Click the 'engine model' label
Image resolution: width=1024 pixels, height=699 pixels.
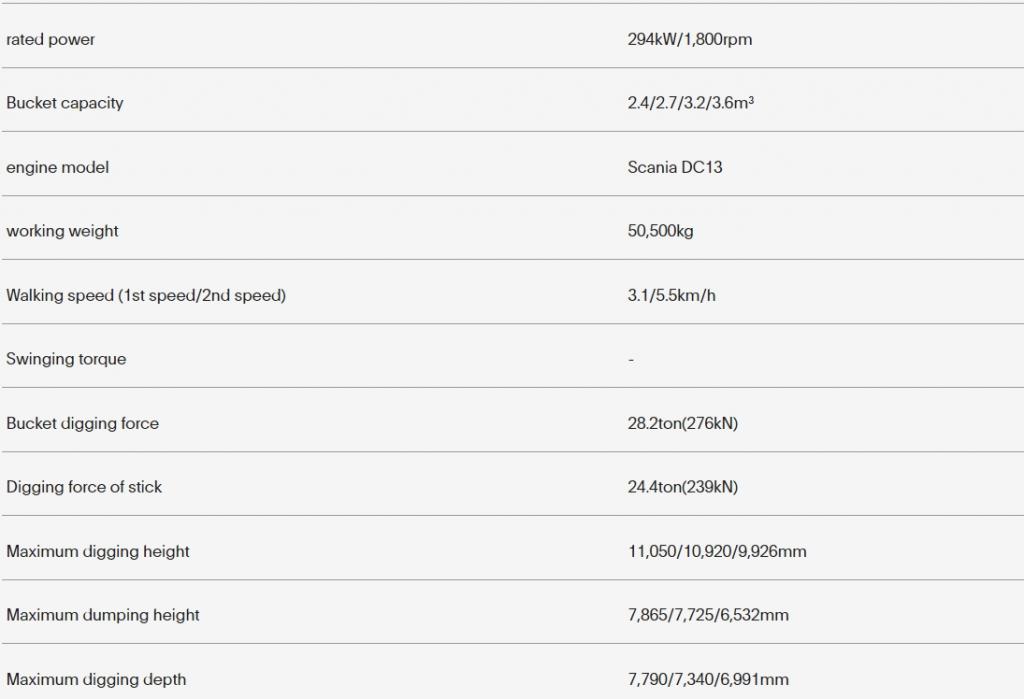57,167
